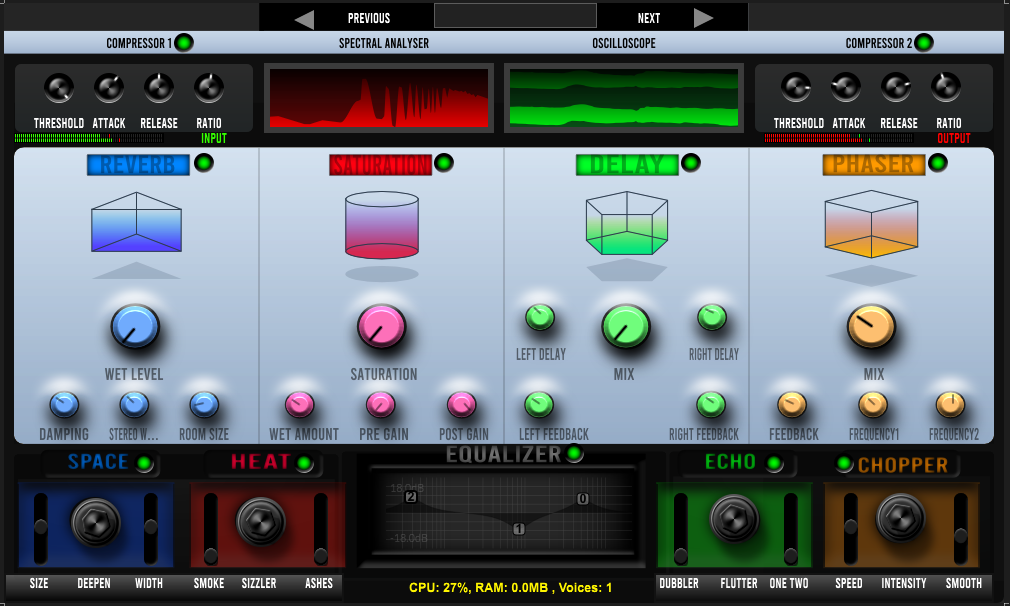Click Compressor 1 Ratio knob
The height and width of the screenshot is (606, 1010).
[209, 88]
